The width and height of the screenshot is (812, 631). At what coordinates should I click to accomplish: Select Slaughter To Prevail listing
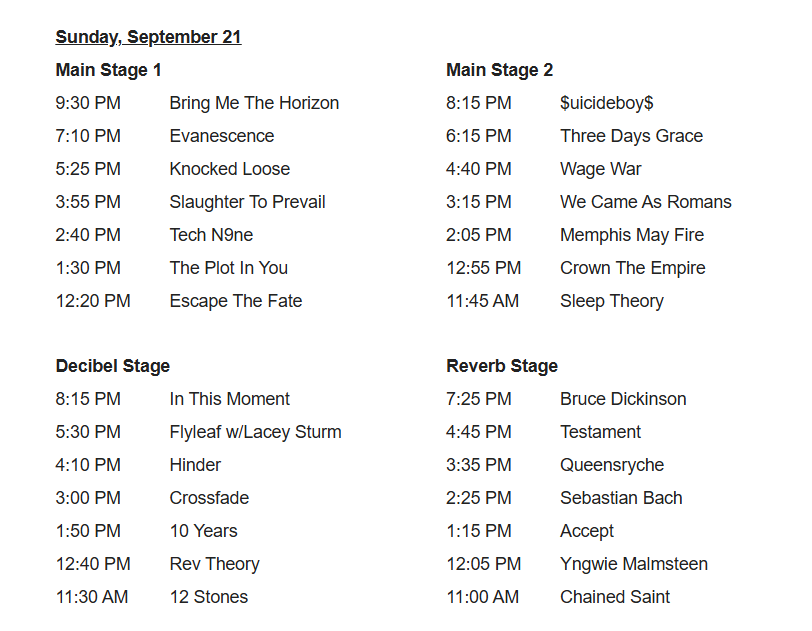[x=247, y=202]
